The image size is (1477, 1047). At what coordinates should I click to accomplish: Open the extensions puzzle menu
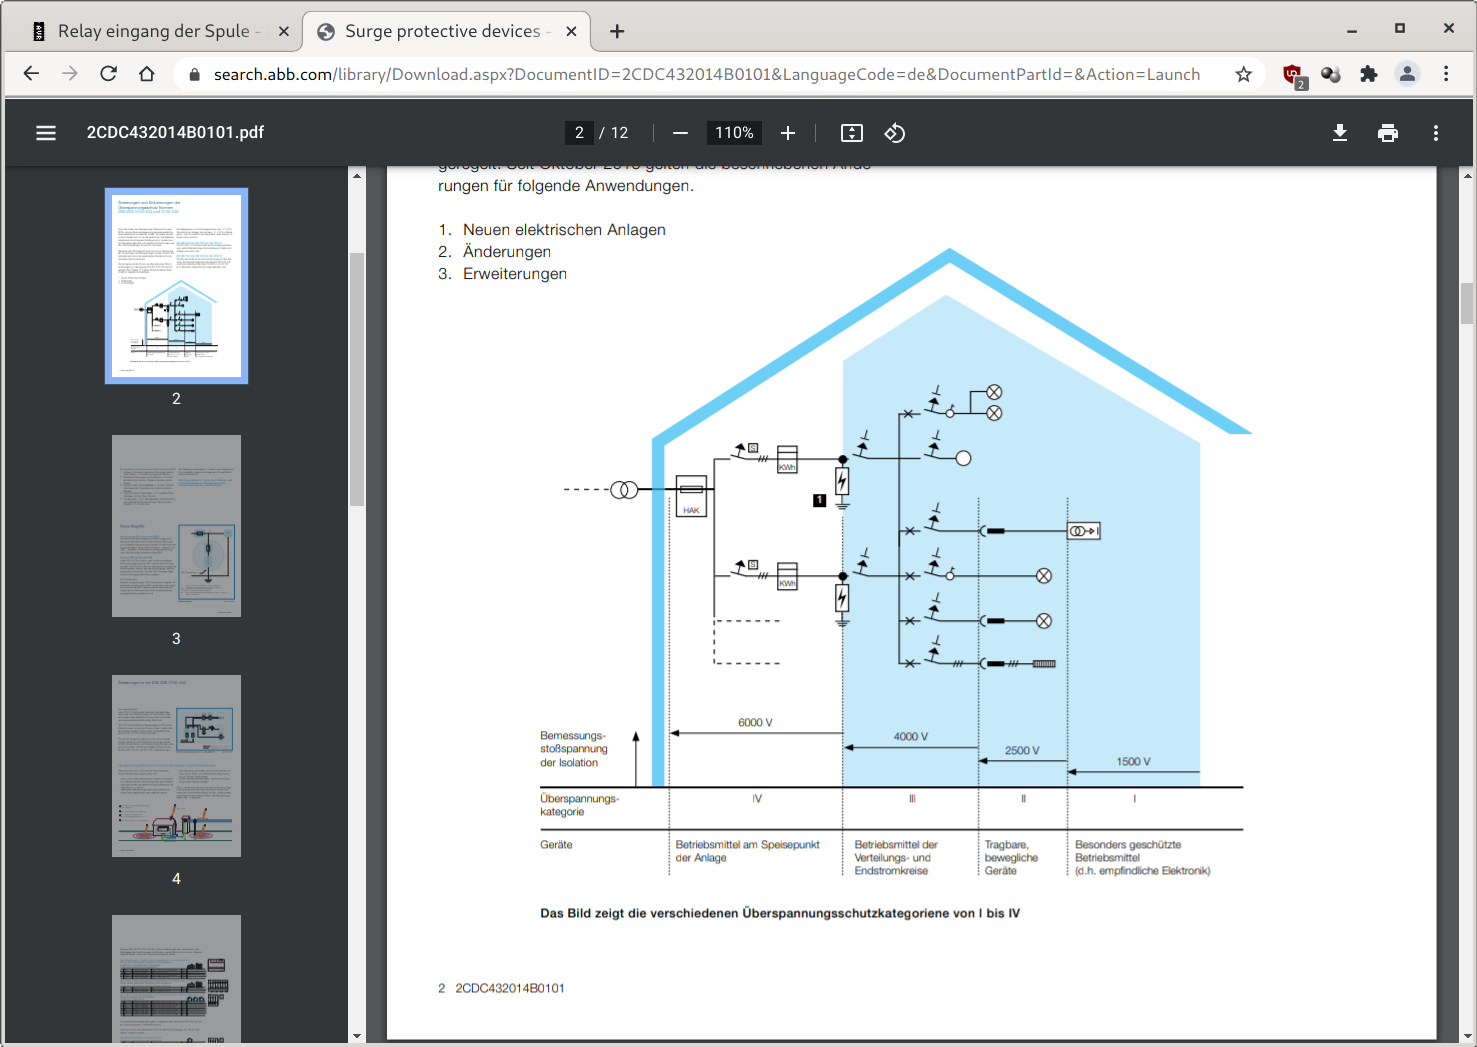(x=1369, y=74)
